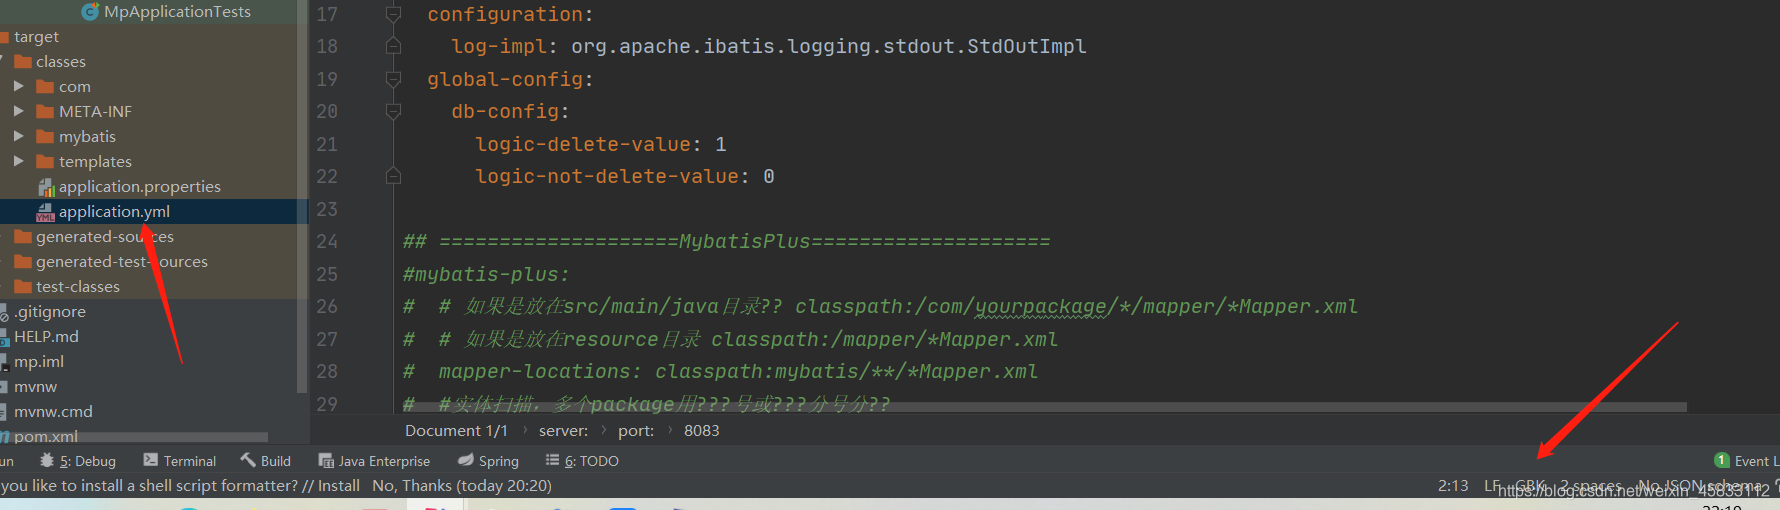This screenshot has width=1780, height=510.
Task: Open the Build tool window
Action: click(265, 461)
